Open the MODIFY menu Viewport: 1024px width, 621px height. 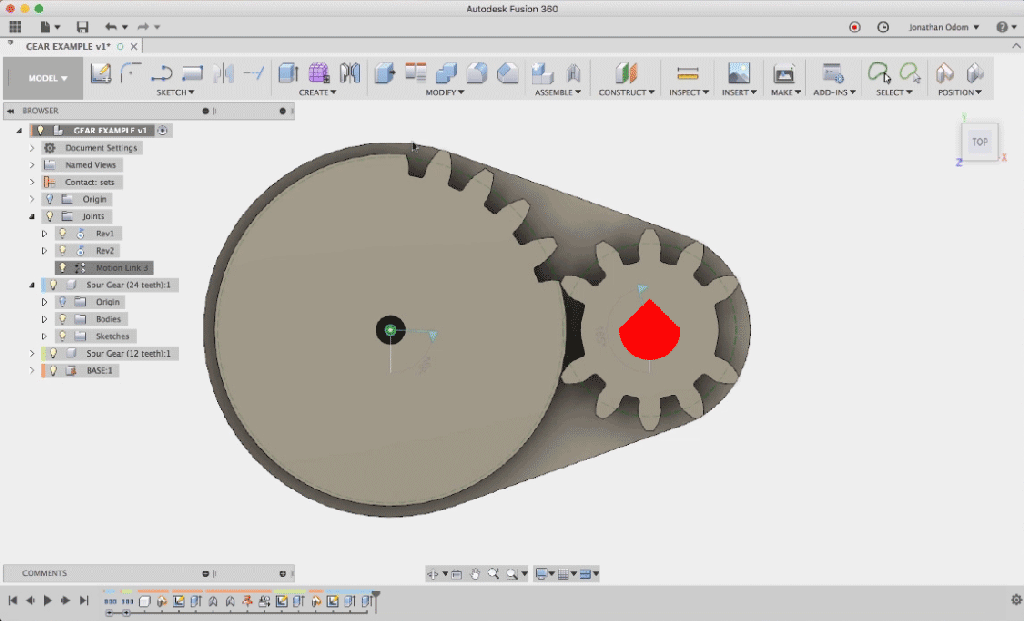pos(446,92)
